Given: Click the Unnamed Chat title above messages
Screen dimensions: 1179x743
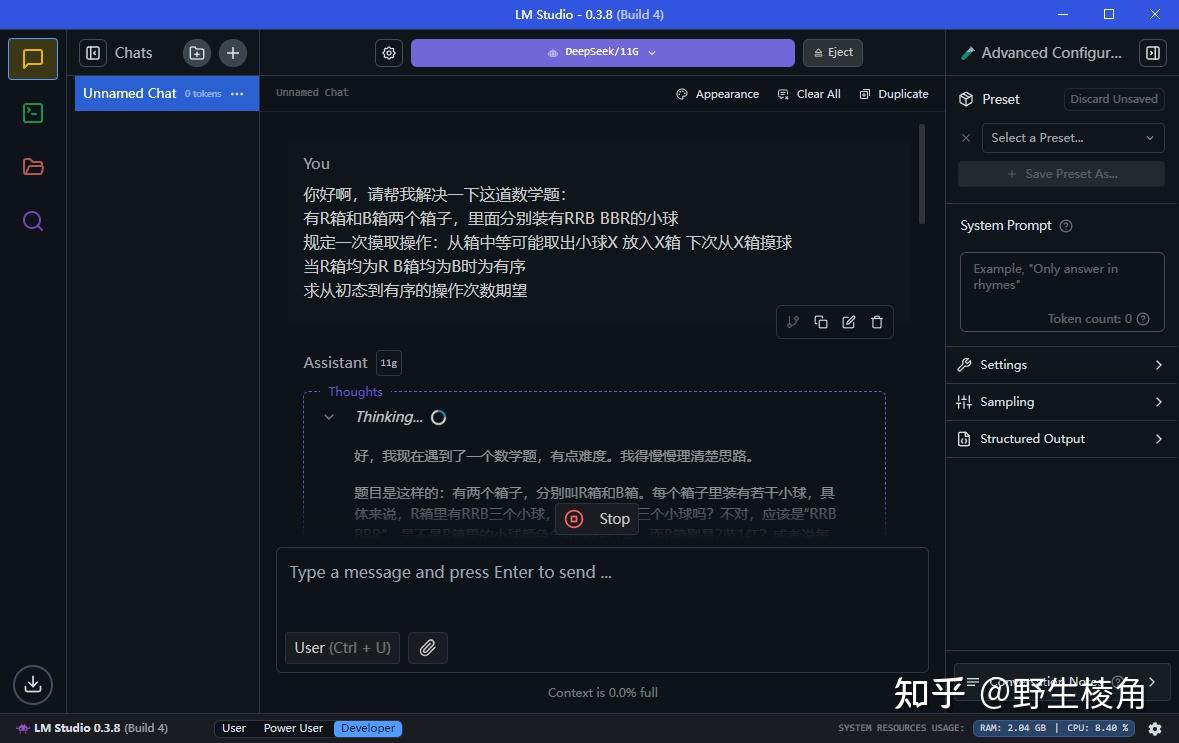Looking at the screenshot, I should 312,92.
